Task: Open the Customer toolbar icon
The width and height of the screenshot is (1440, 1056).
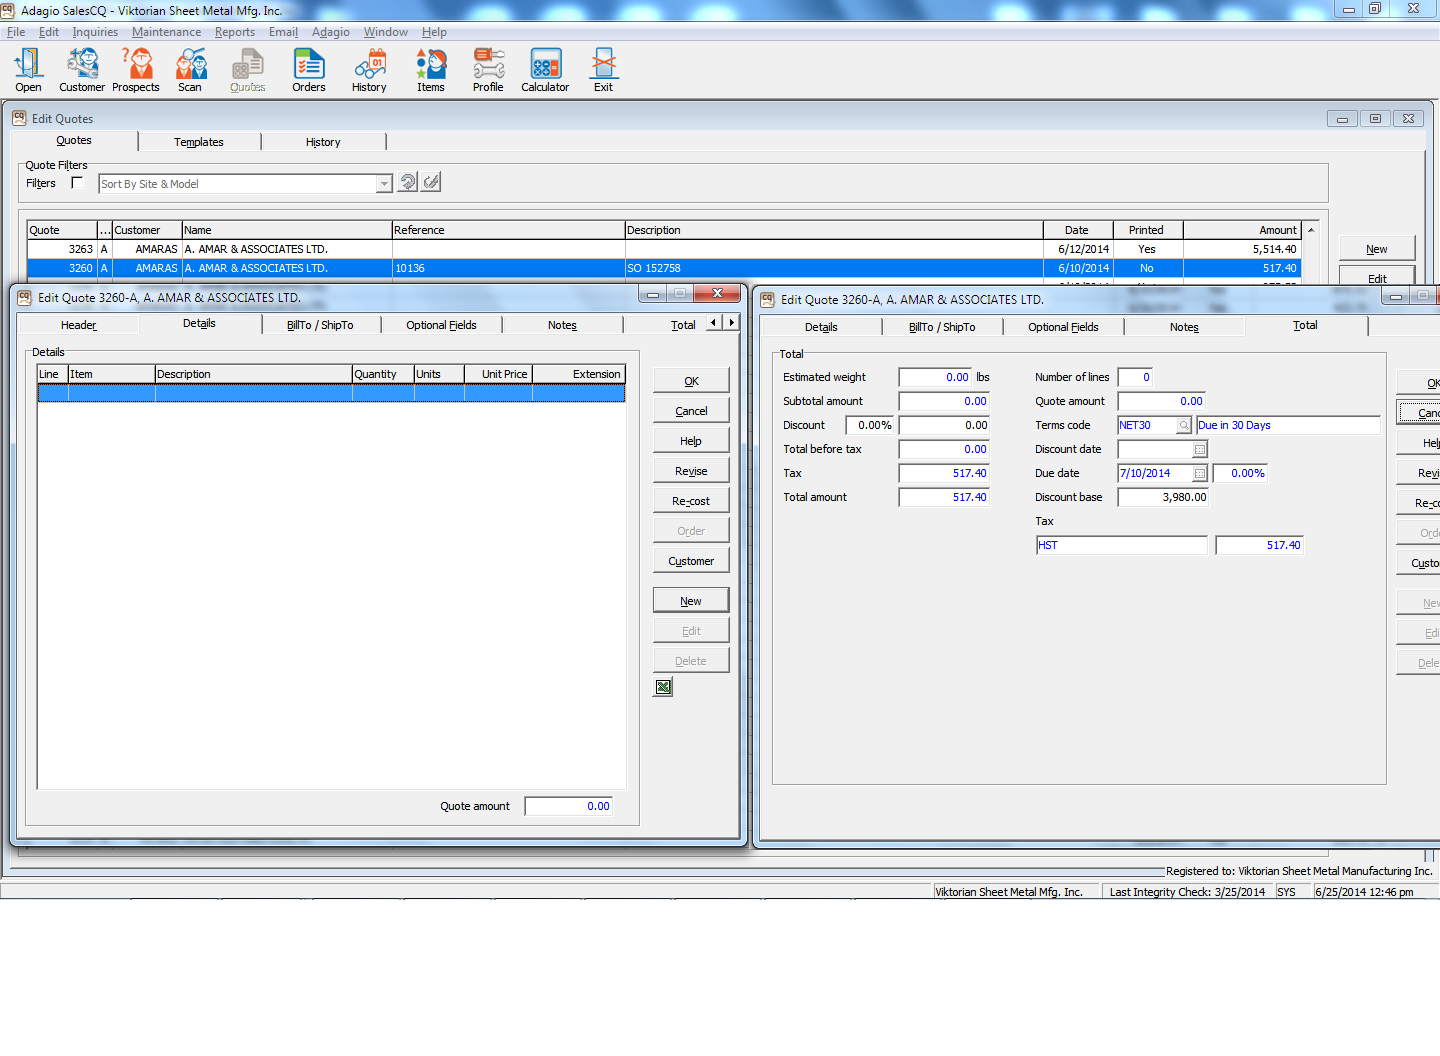Action: [82, 70]
